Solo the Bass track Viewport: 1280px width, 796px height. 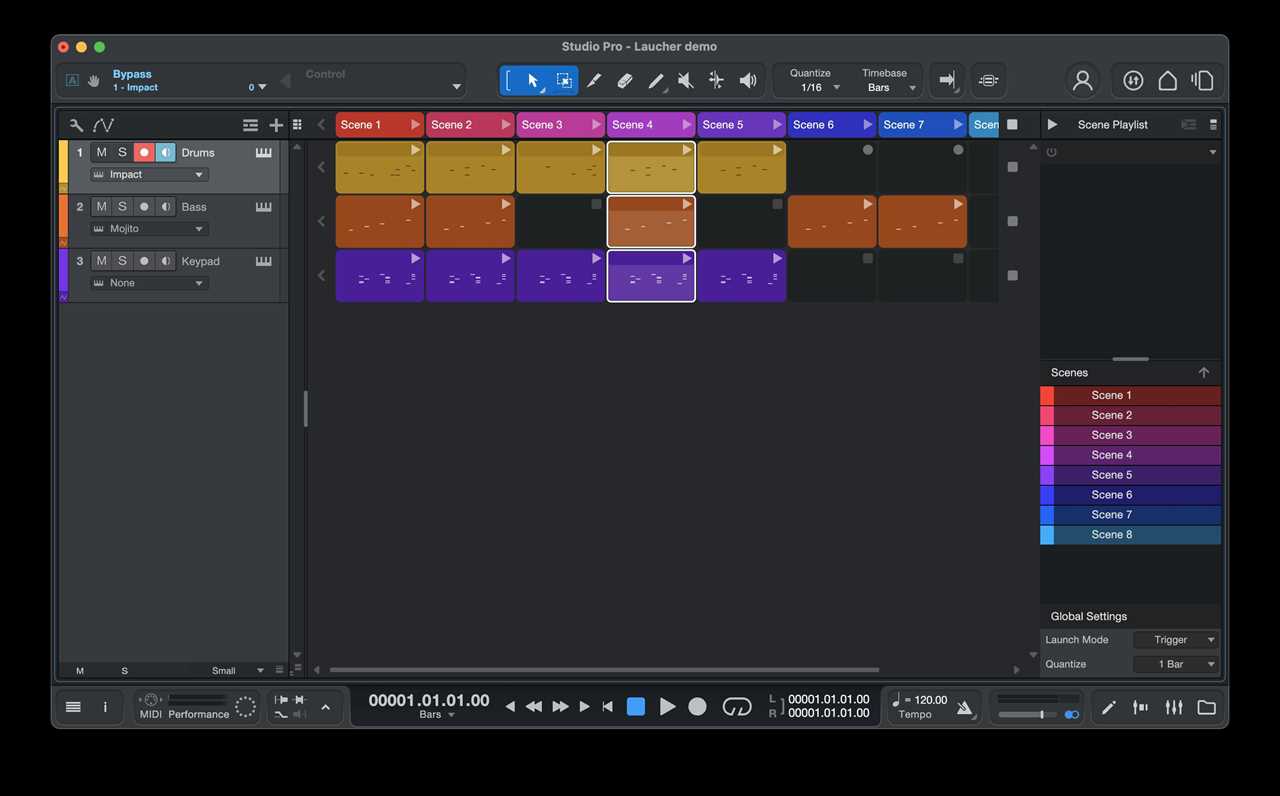(122, 206)
